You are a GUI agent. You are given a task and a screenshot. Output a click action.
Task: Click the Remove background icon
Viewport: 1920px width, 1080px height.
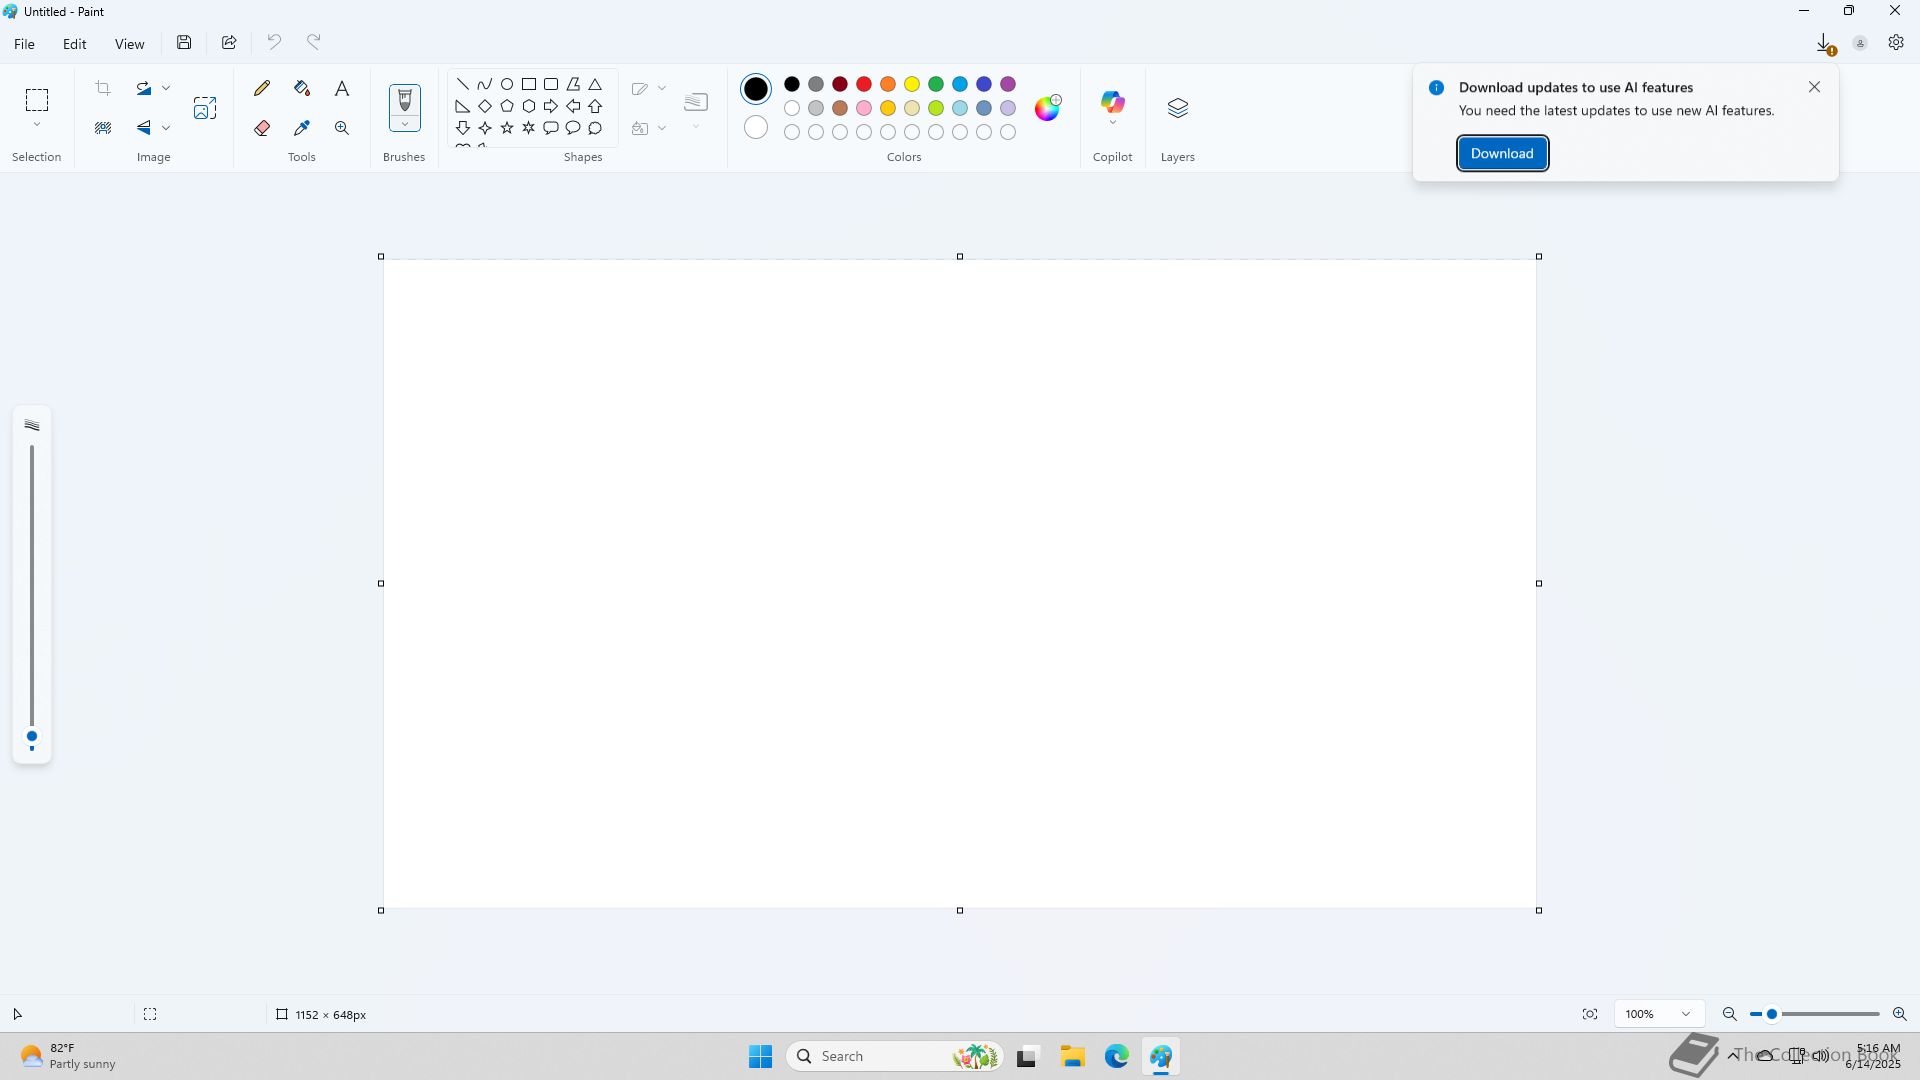click(x=103, y=128)
